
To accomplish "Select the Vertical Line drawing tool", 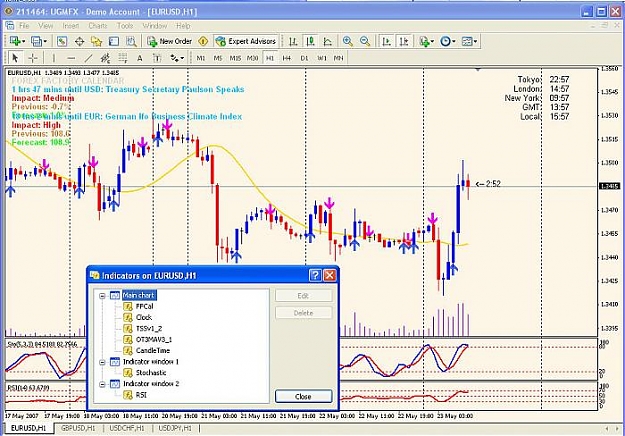I will point(53,58).
